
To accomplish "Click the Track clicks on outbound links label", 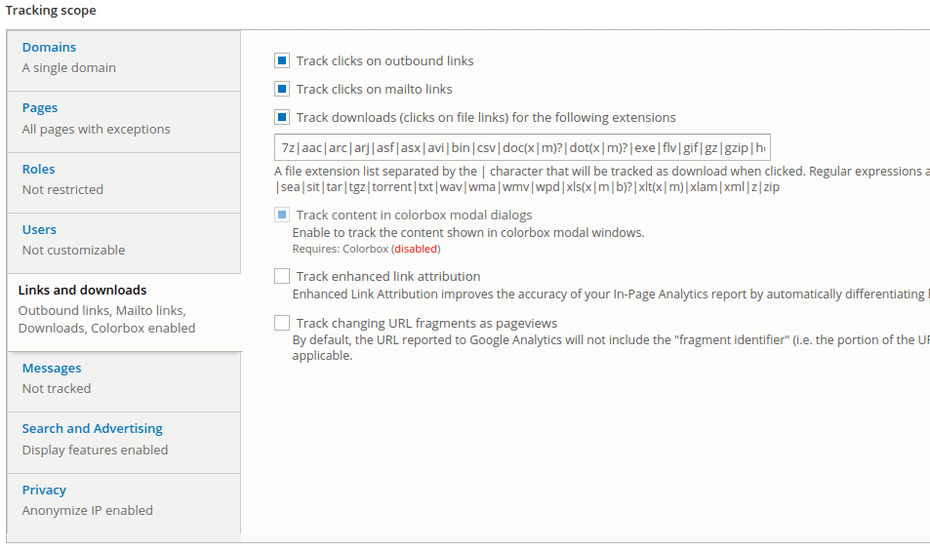I will pyautogui.click(x=385, y=61).
